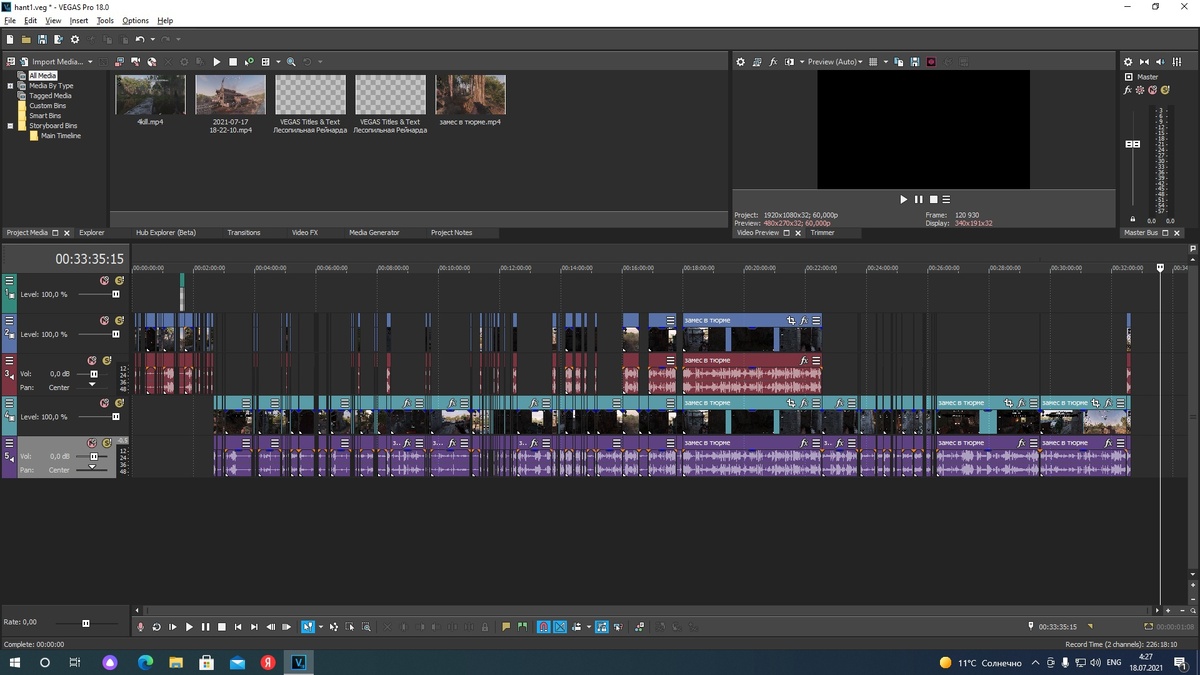Image resolution: width=1200 pixels, height=675 pixels.
Task: Open the Import Media dropdown arrow
Action: point(90,62)
